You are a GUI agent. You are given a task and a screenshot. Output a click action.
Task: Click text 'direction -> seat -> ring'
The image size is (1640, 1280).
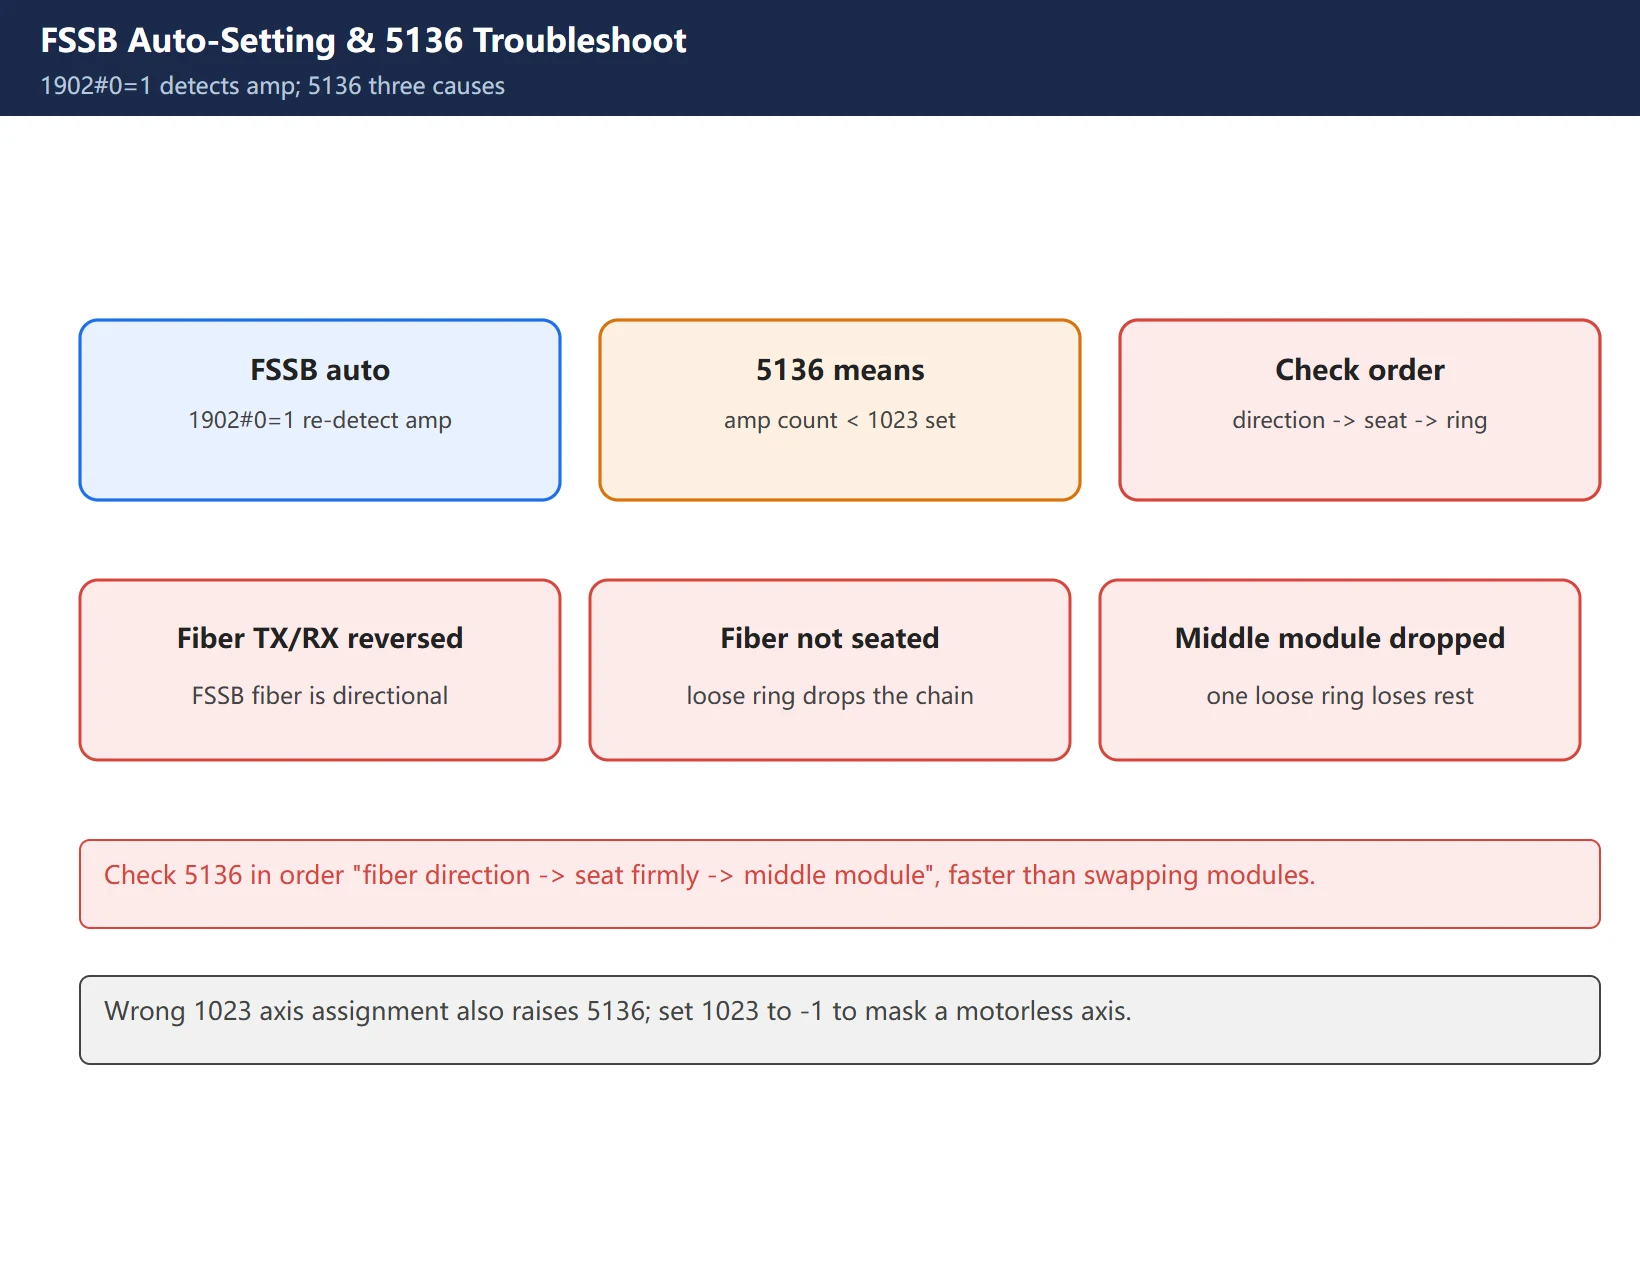tap(1360, 420)
